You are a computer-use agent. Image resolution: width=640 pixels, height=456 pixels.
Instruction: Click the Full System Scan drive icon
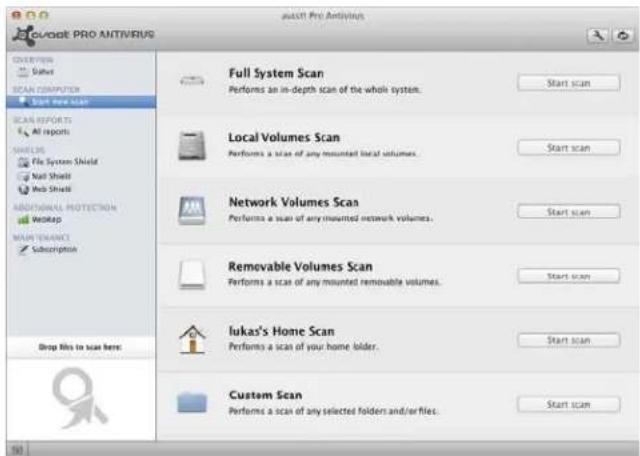(192, 80)
